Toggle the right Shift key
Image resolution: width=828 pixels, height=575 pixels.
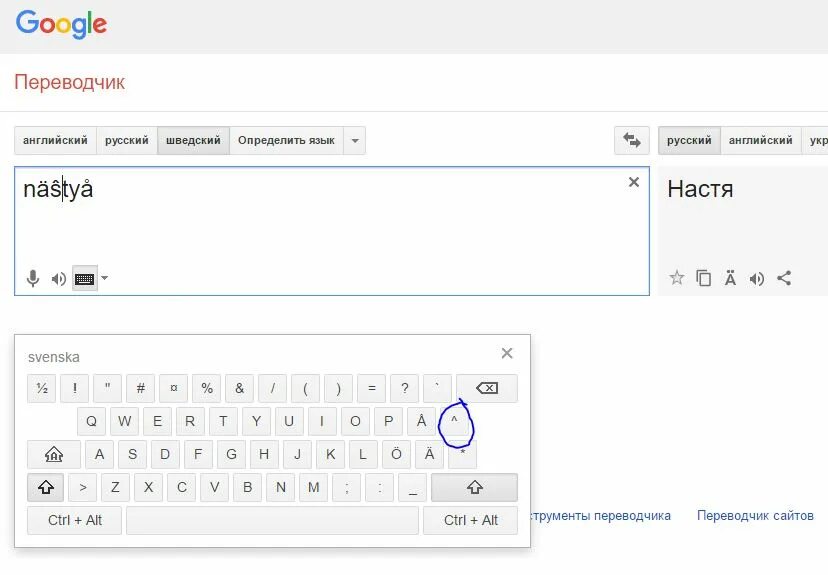(474, 487)
